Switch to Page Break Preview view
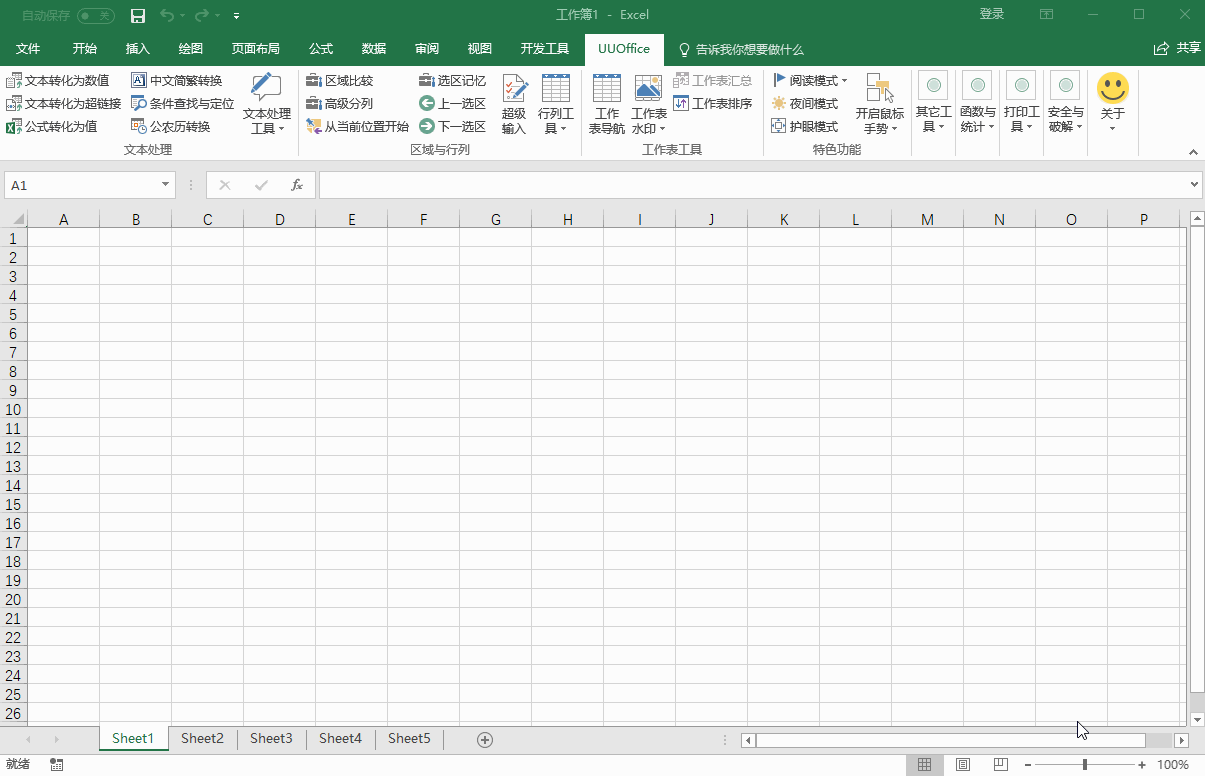This screenshot has height=776, width=1205. click(x=1001, y=765)
